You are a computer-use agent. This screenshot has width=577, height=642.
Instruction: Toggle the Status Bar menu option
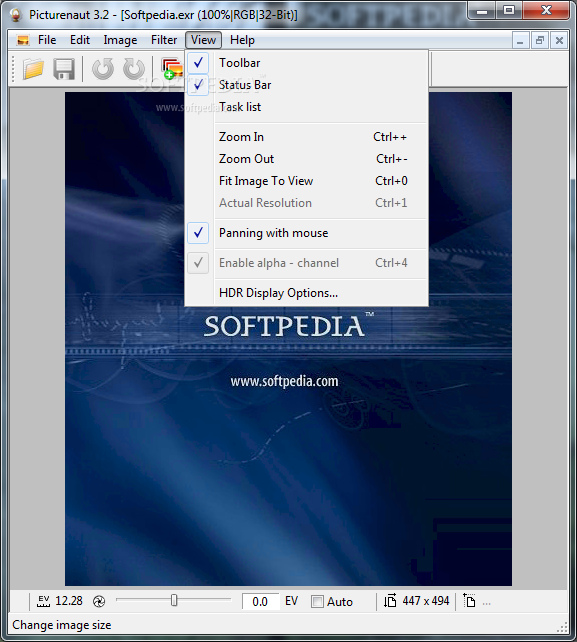(306, 85)
